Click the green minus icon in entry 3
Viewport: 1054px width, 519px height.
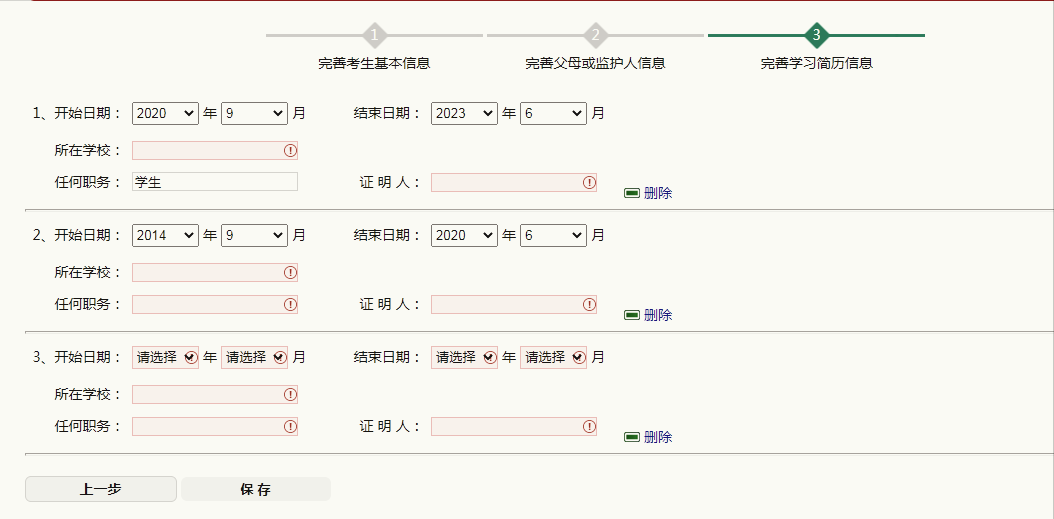pyautogui.click(x=632, y=437)
